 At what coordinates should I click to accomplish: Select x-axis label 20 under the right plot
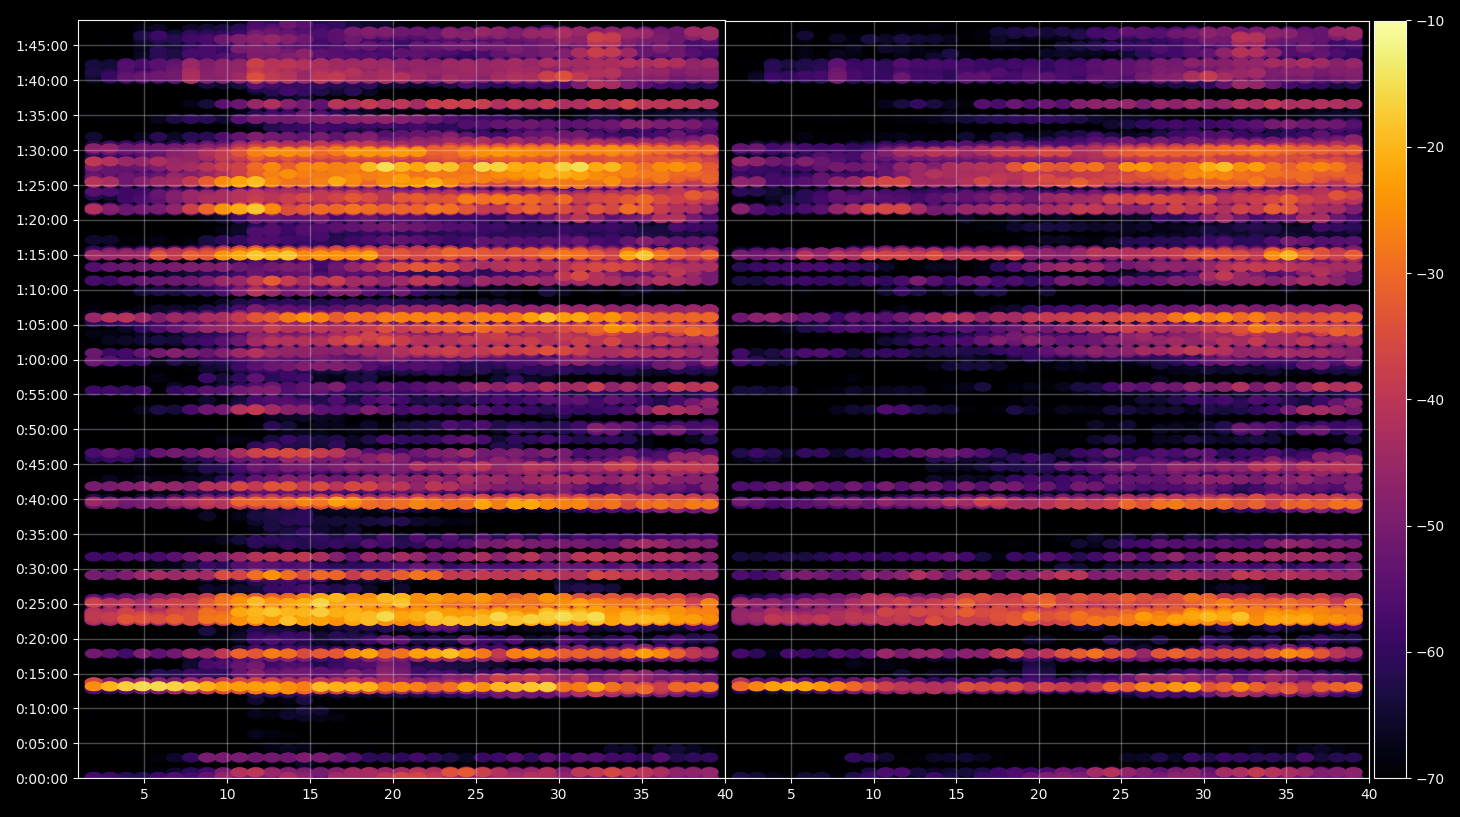pos(1039,795)
